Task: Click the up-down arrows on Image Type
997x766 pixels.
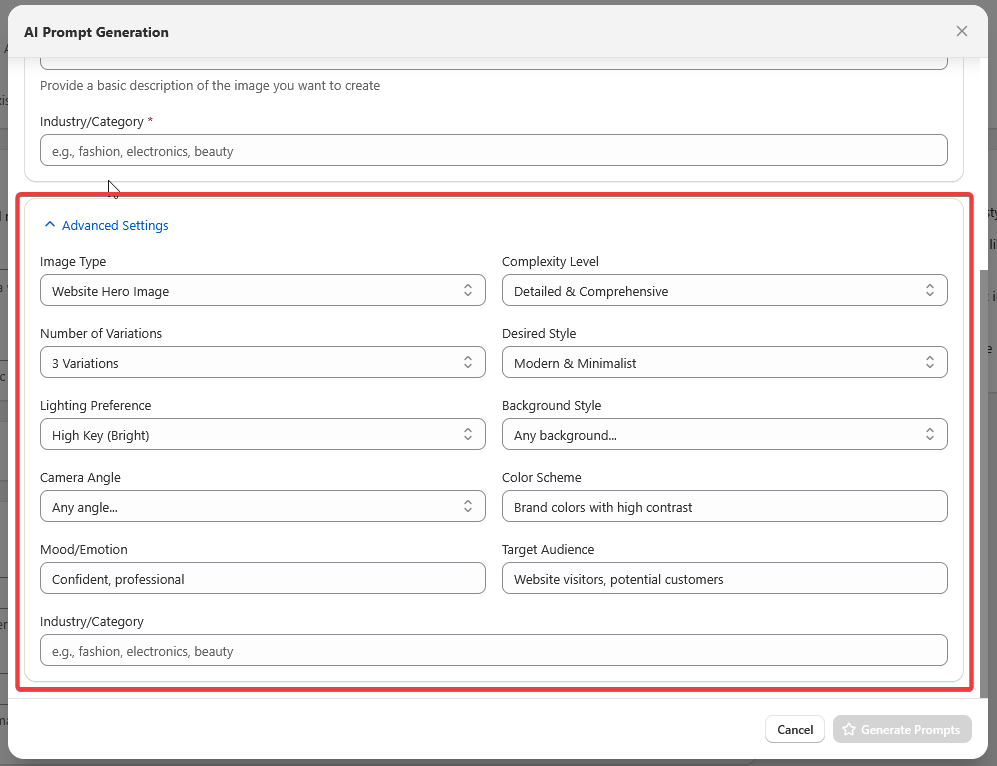Action: coord(468,291)
